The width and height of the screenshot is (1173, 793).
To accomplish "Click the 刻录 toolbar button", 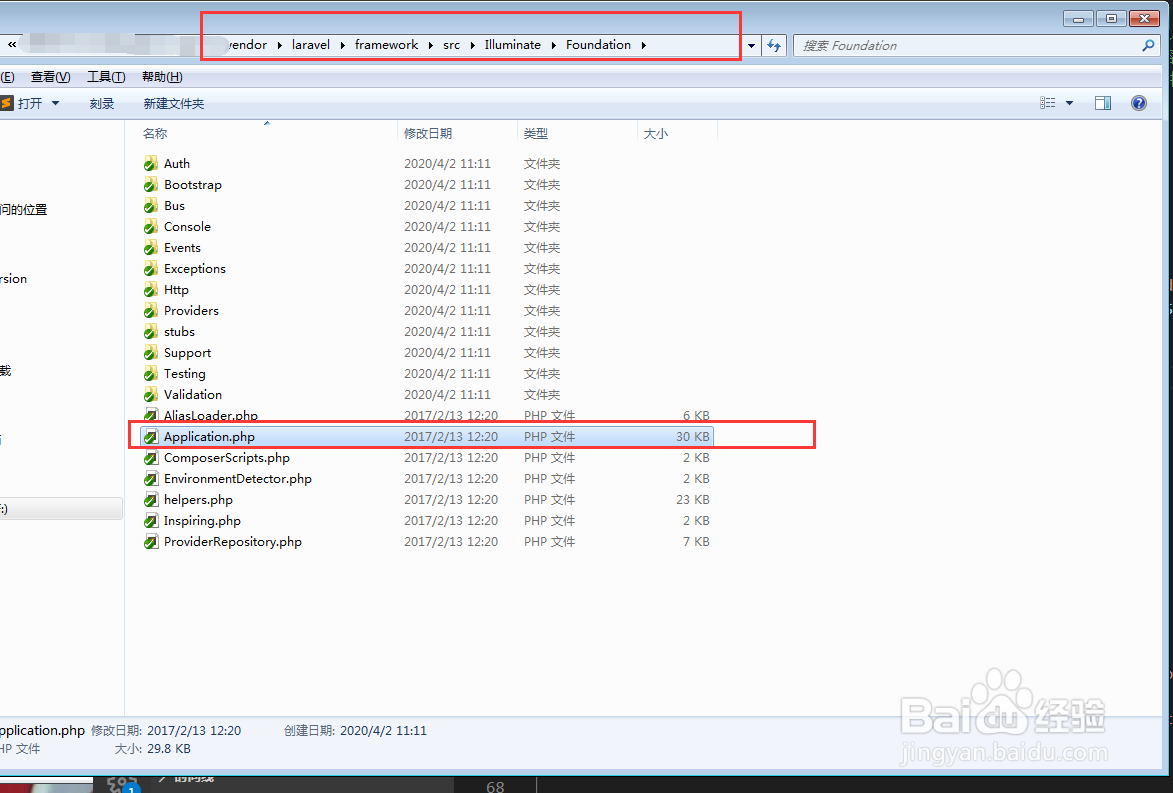I will pos(102,103).
